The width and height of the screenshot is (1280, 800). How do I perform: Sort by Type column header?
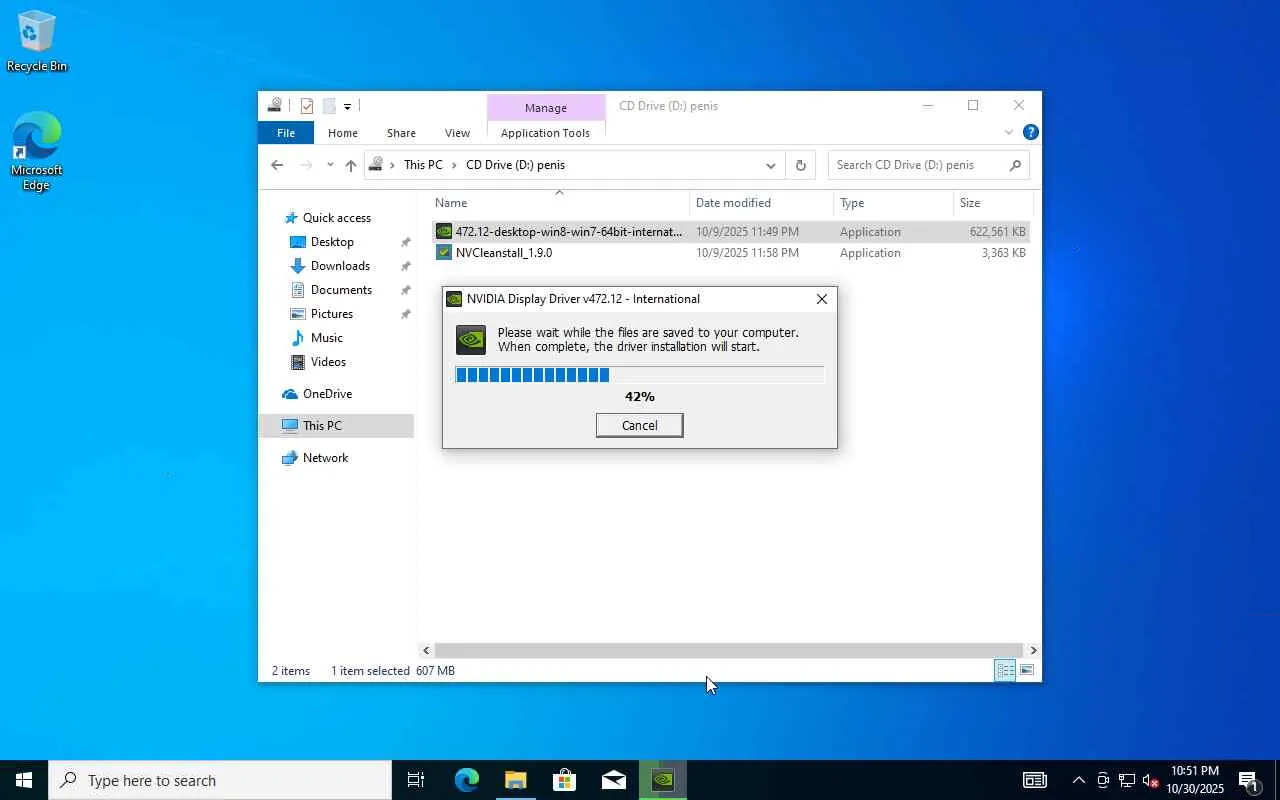tap(893, 203)
